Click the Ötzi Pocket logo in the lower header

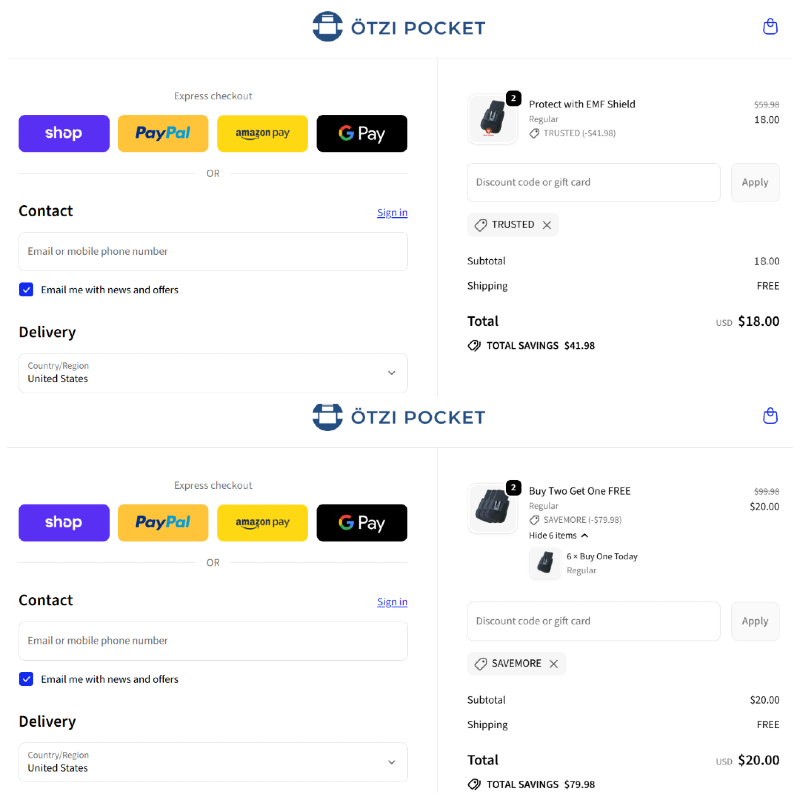pyautogui.click(x=399, y=416)
